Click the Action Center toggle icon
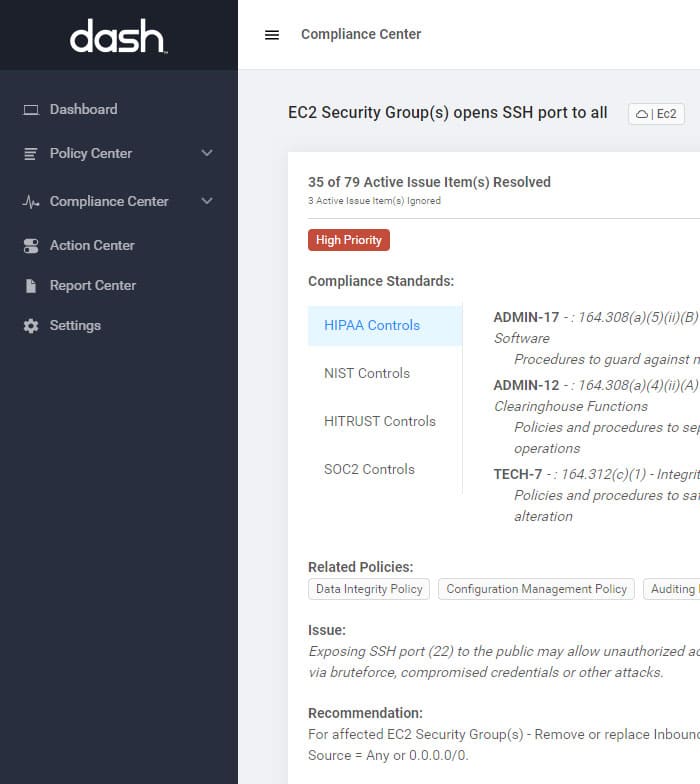700x784 pixels. pyautogui.click(x=31, y=246)
